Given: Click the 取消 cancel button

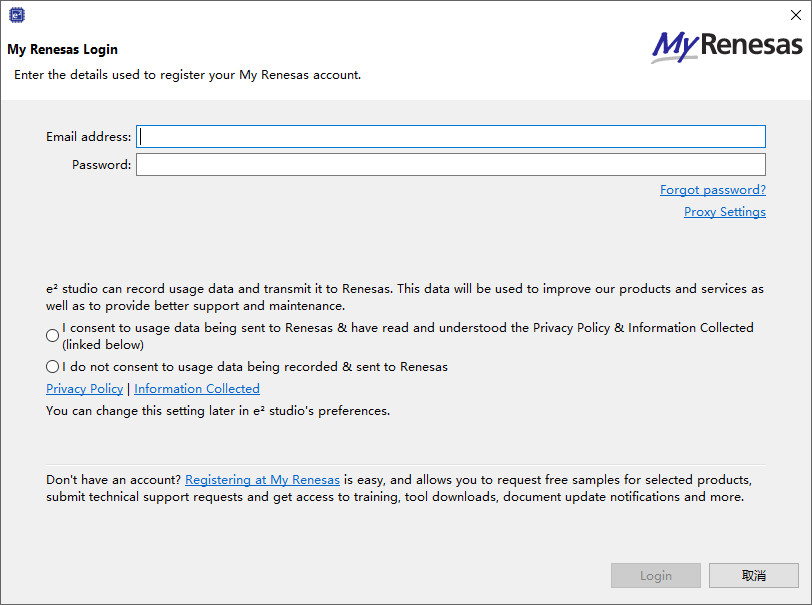Looking at the screenshot, I should tap(753, 575).
